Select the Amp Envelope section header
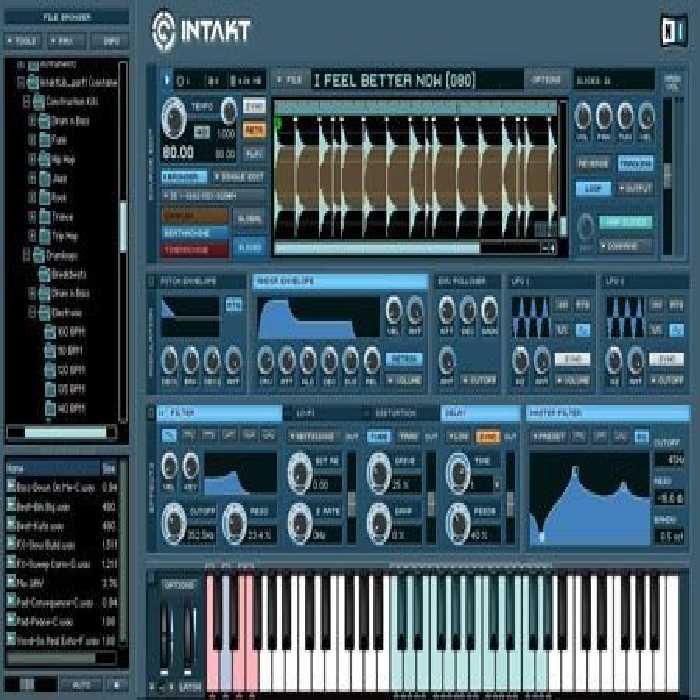This screenshot has height=700, width=700. click(x=340, y=281)
